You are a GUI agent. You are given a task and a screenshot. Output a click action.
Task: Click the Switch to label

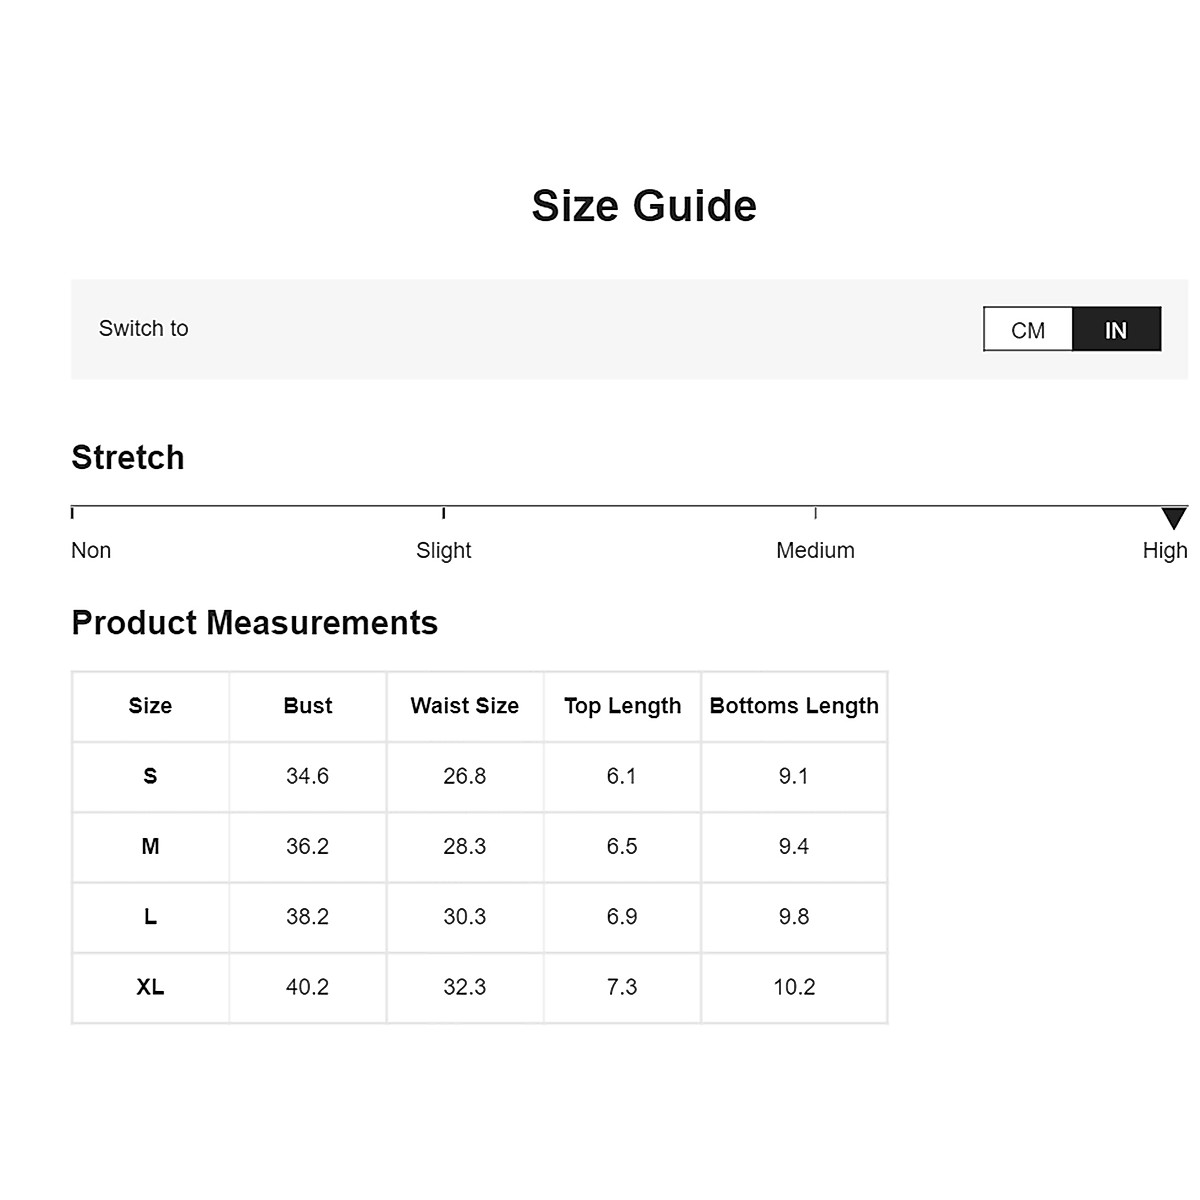pyautogui.click(x=143, y=328)
